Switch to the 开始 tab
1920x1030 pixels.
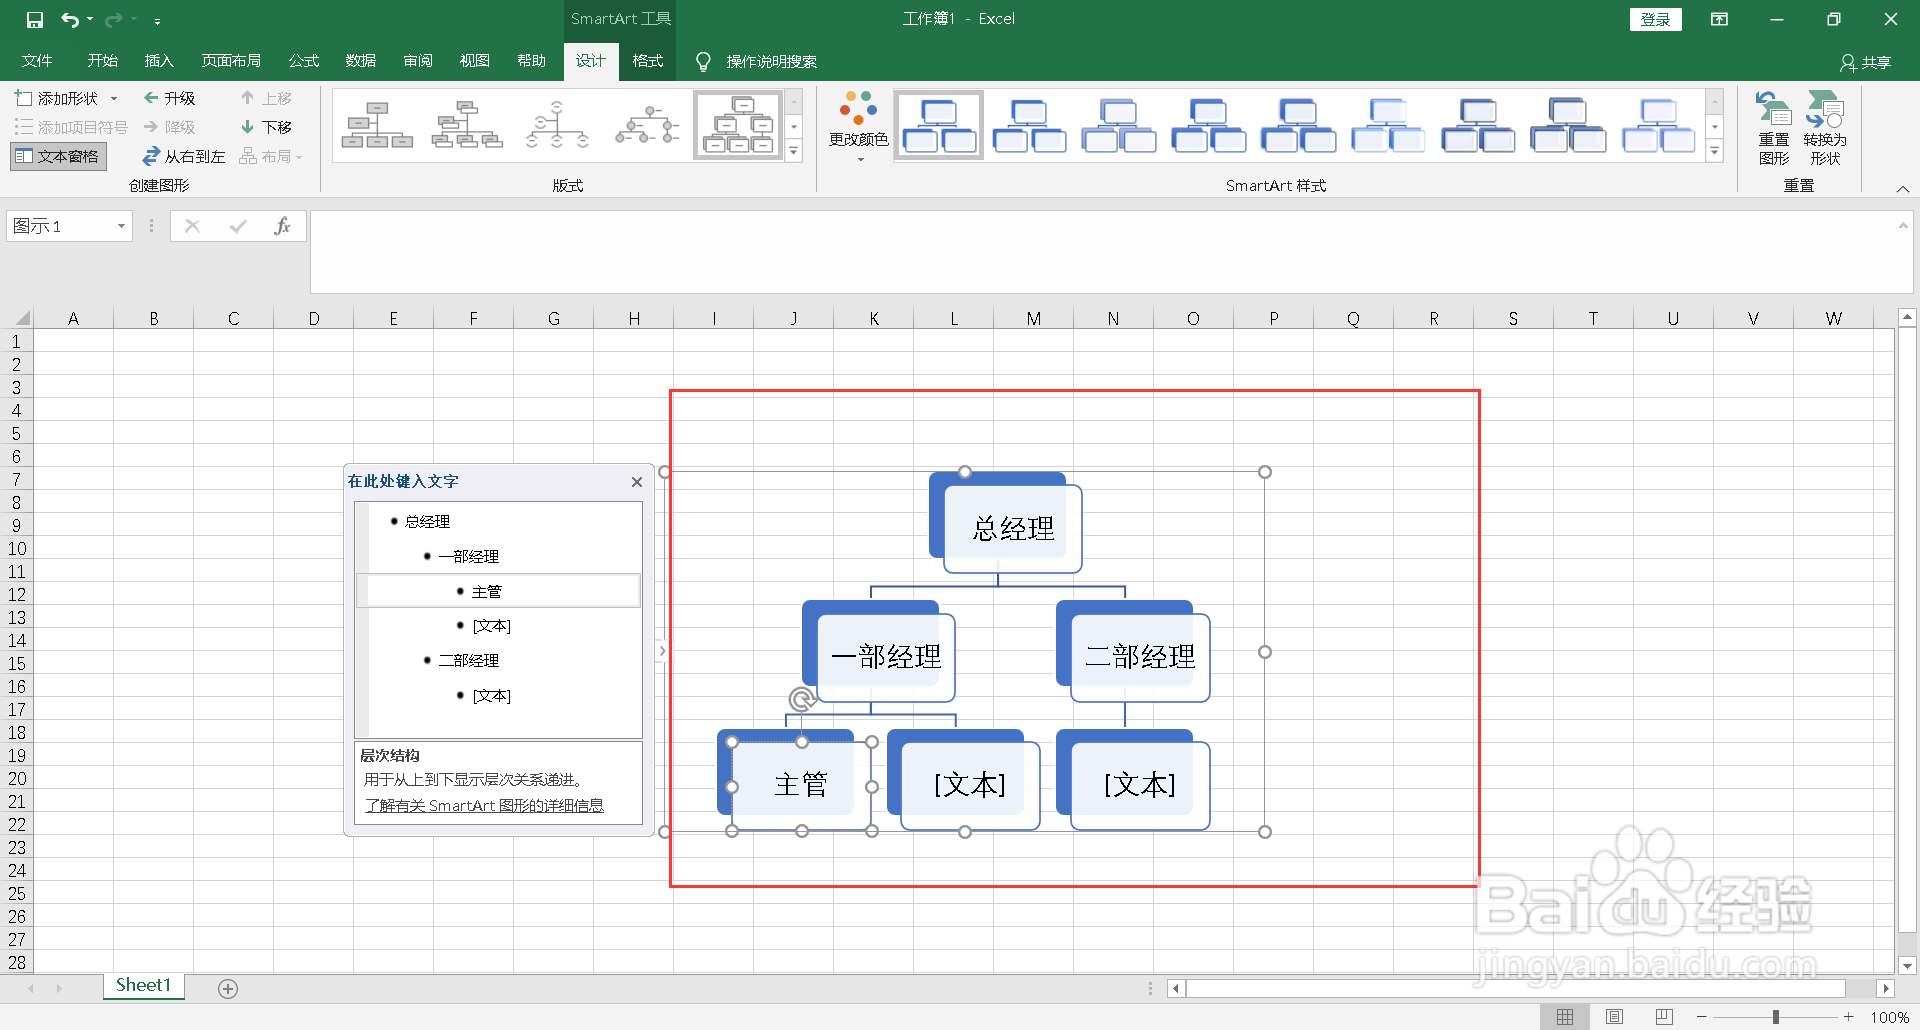point(102,61)
